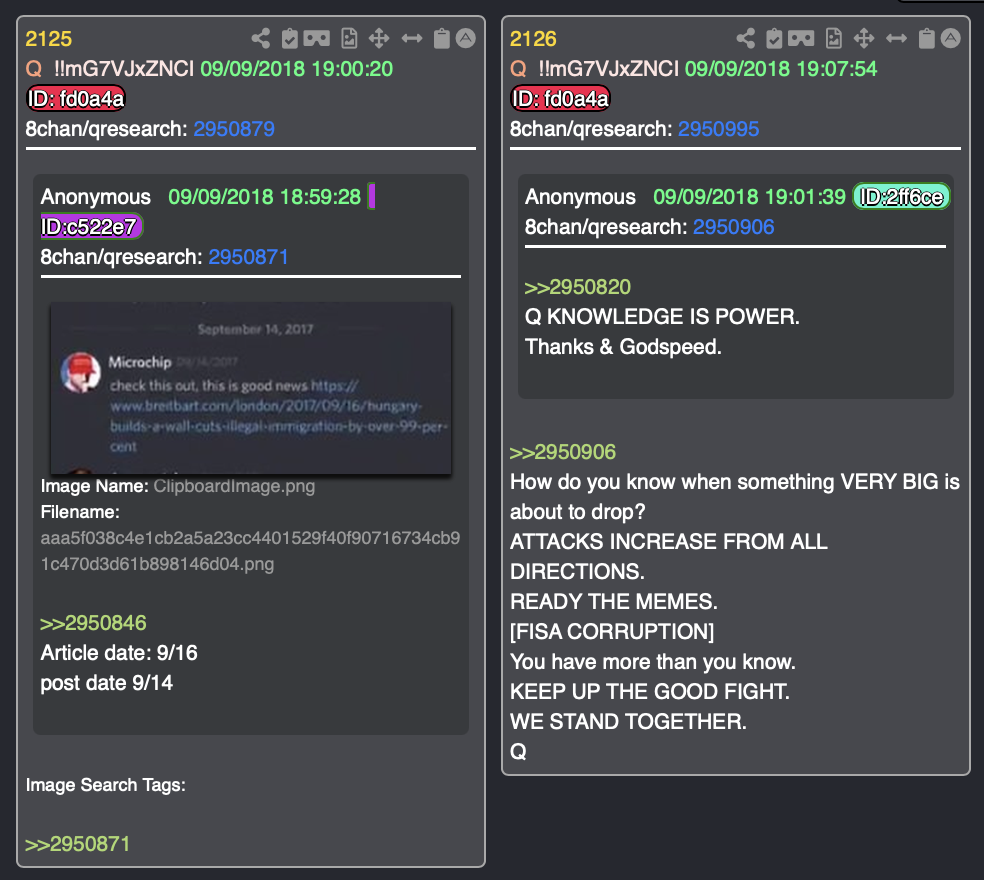Open 8chan link 2950995
Viewport: 984px width, 880px height.
point(719,129)
